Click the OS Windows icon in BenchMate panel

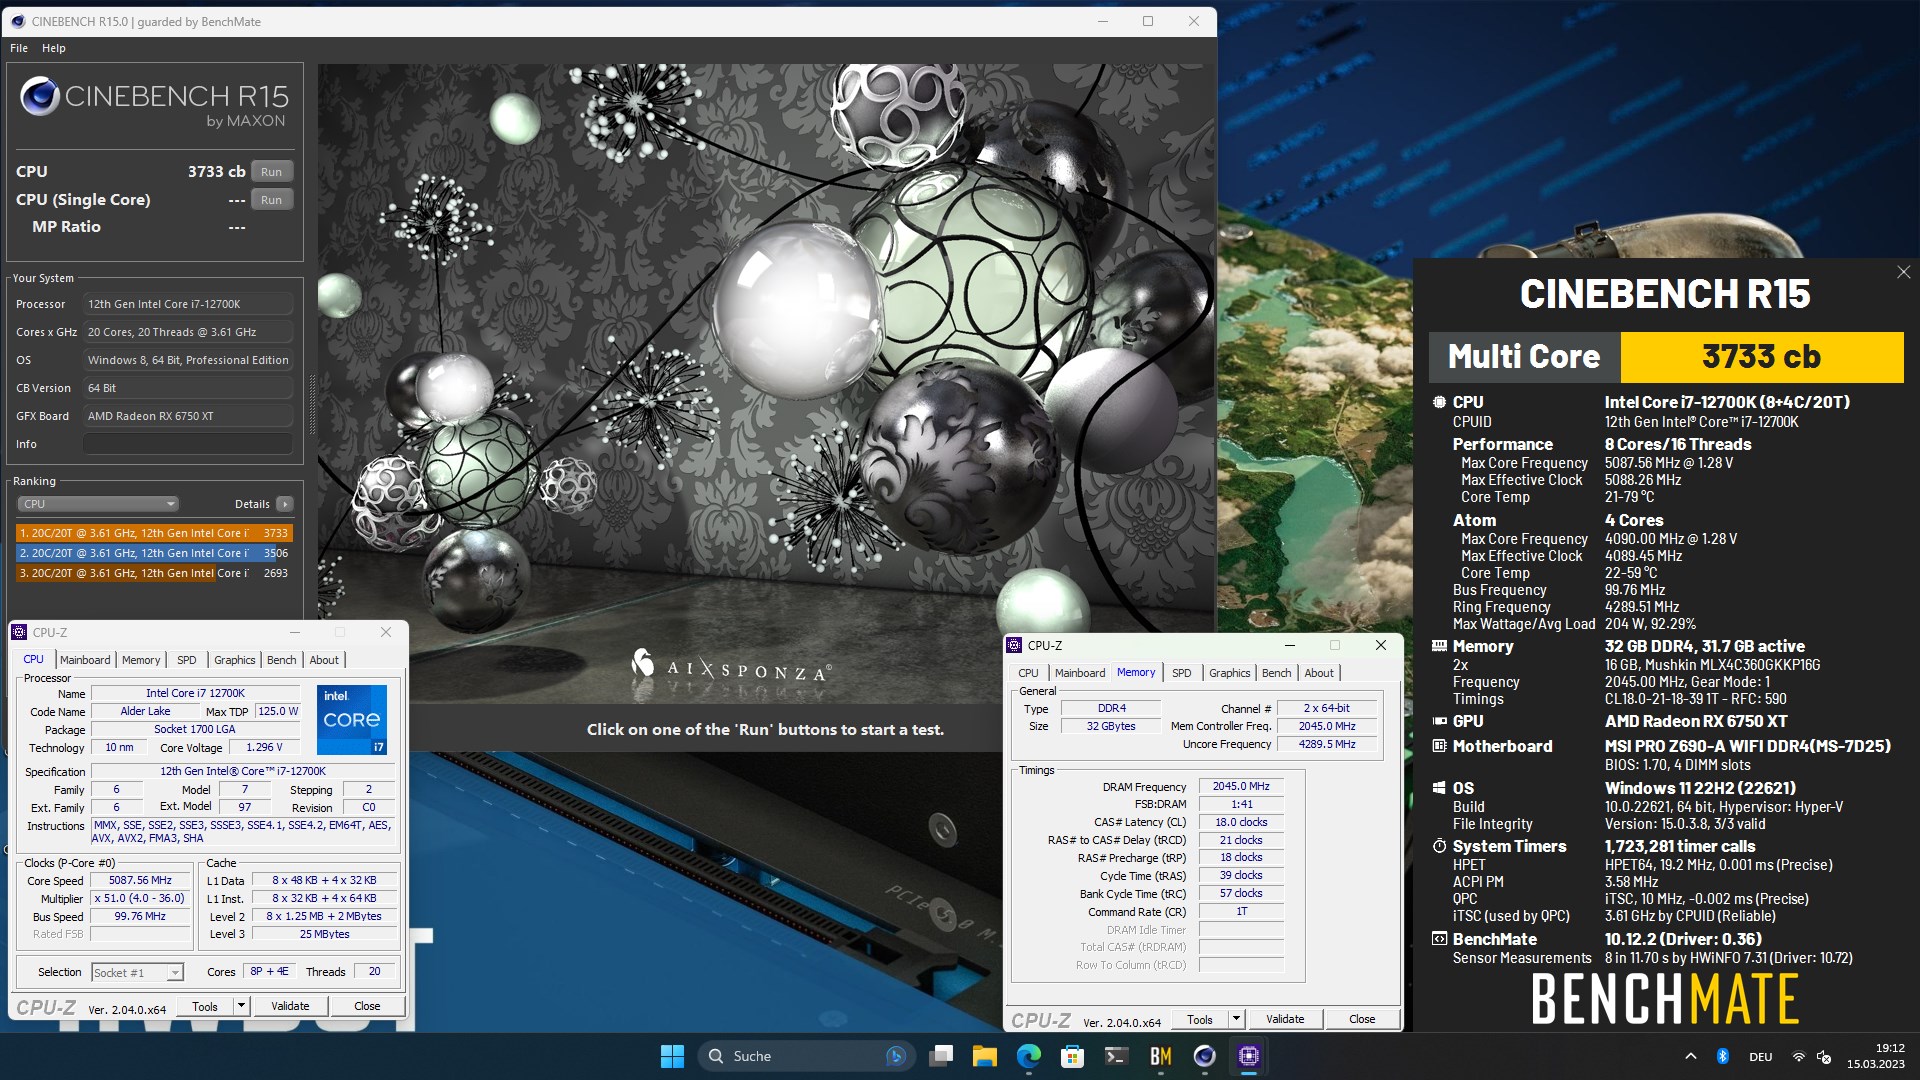coord(1439,788)
